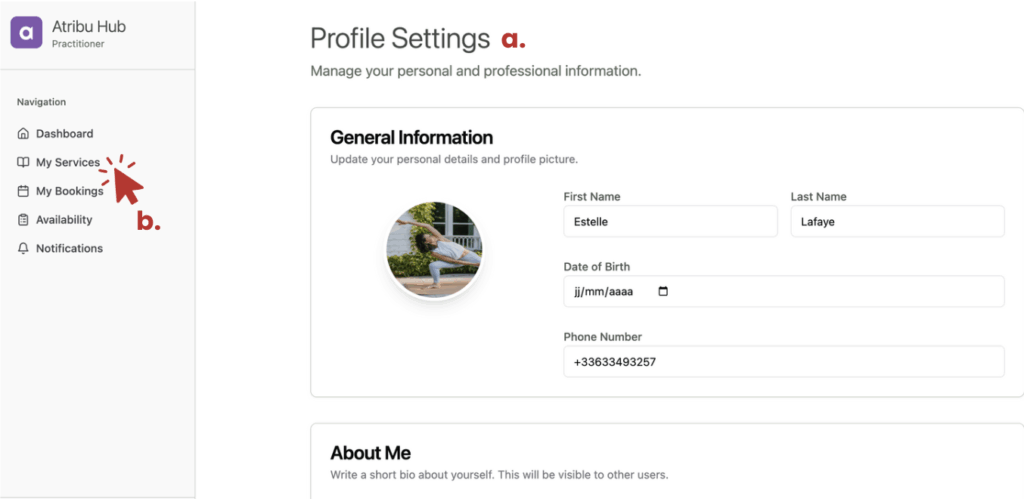The height and width of the screenshot is (499, 1024).
Task: Click the My Bookings calendar icon
Action: tap(23, 191)
